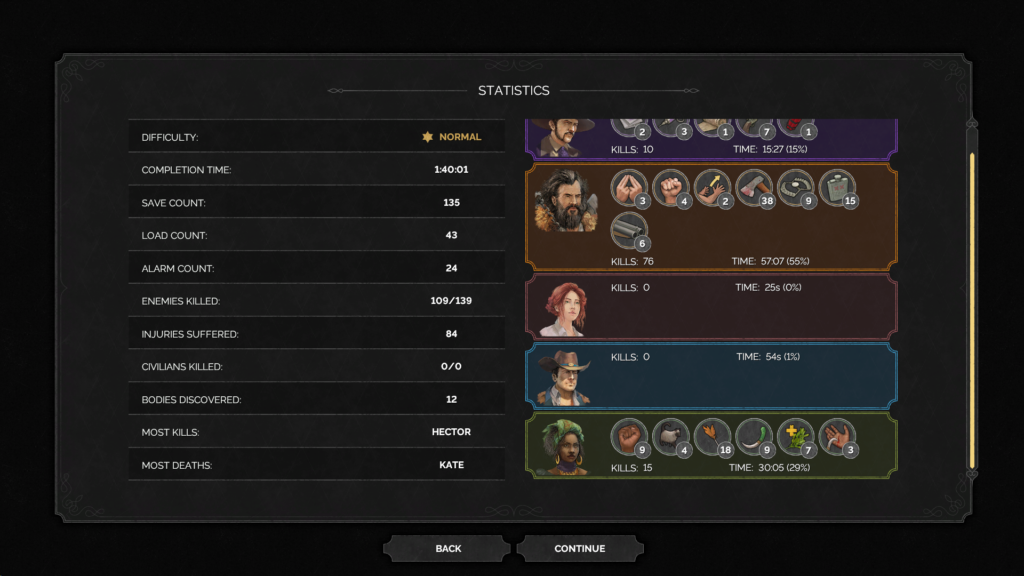Click Isabelle's blowdart feather icon

tap(712, 437)
